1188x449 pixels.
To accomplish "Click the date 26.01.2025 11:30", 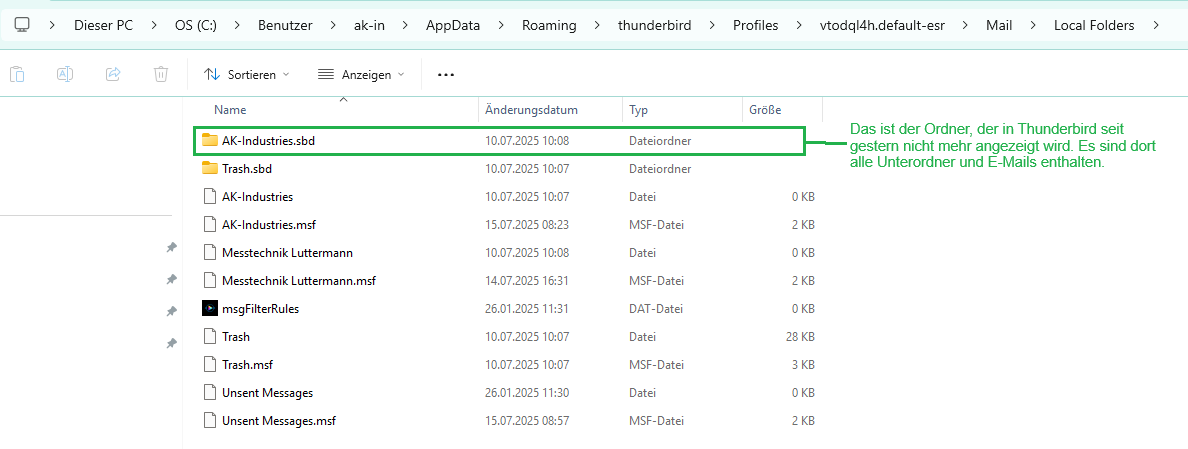I will pyautogui.click(x=527, y=392).
